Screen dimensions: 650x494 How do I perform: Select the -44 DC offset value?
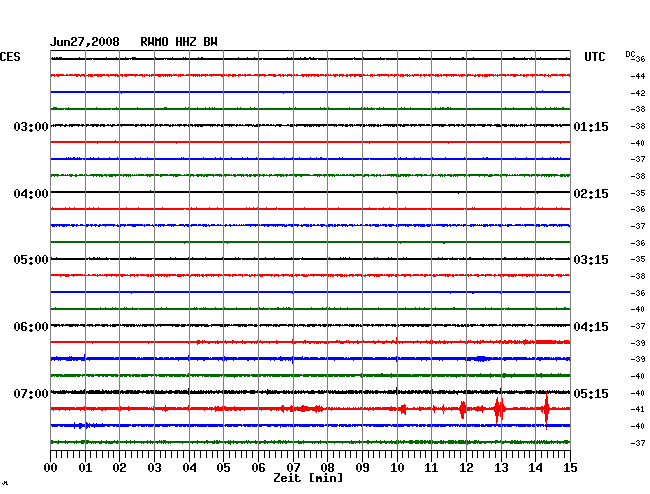point(638,76)
